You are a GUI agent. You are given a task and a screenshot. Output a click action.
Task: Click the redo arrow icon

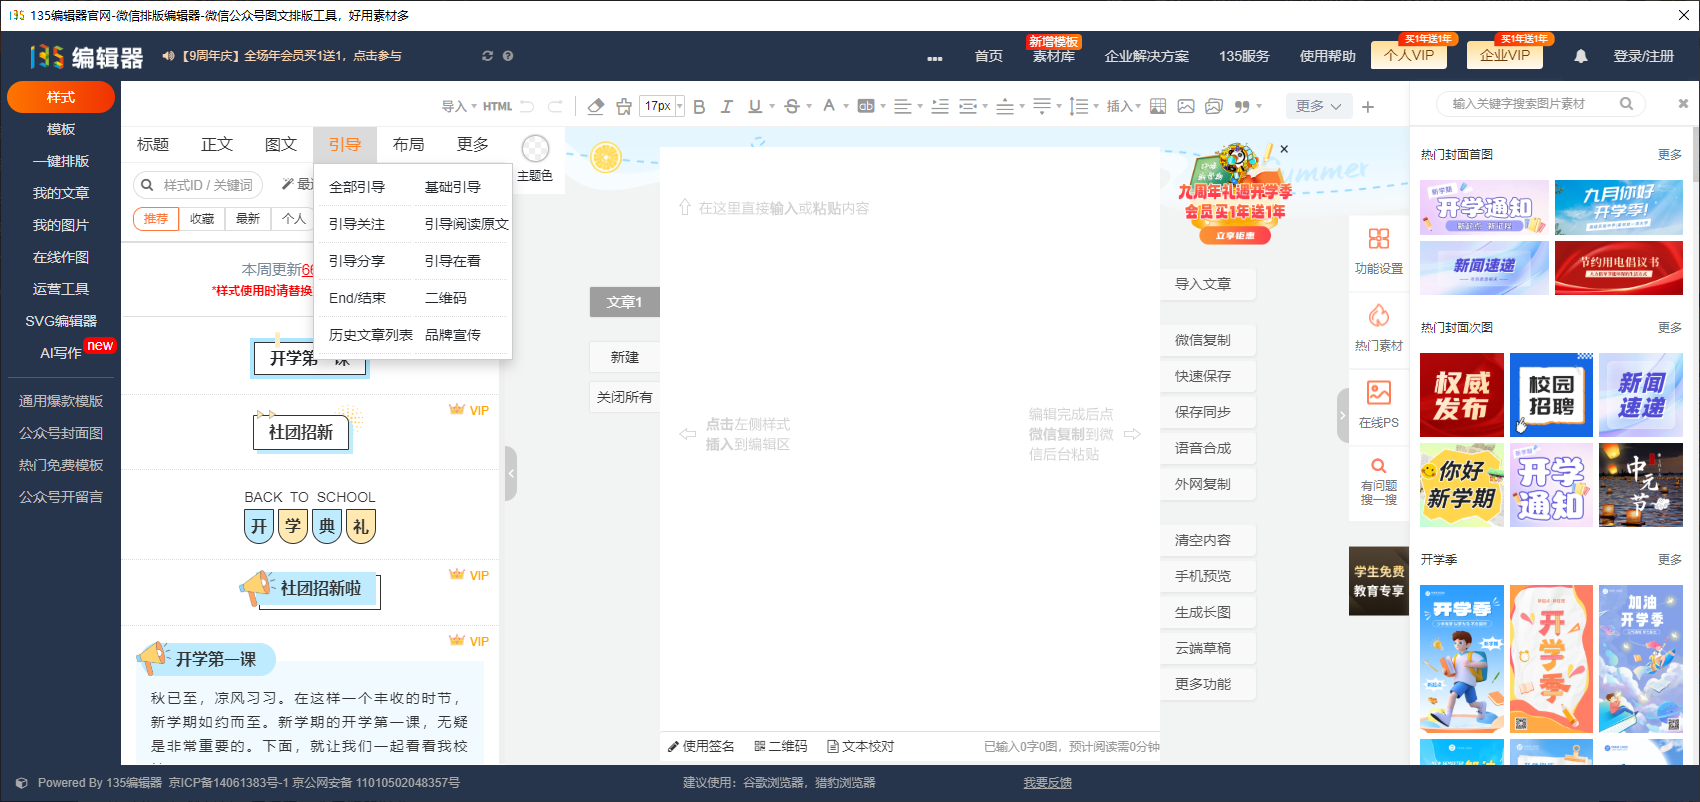[555, 106]
